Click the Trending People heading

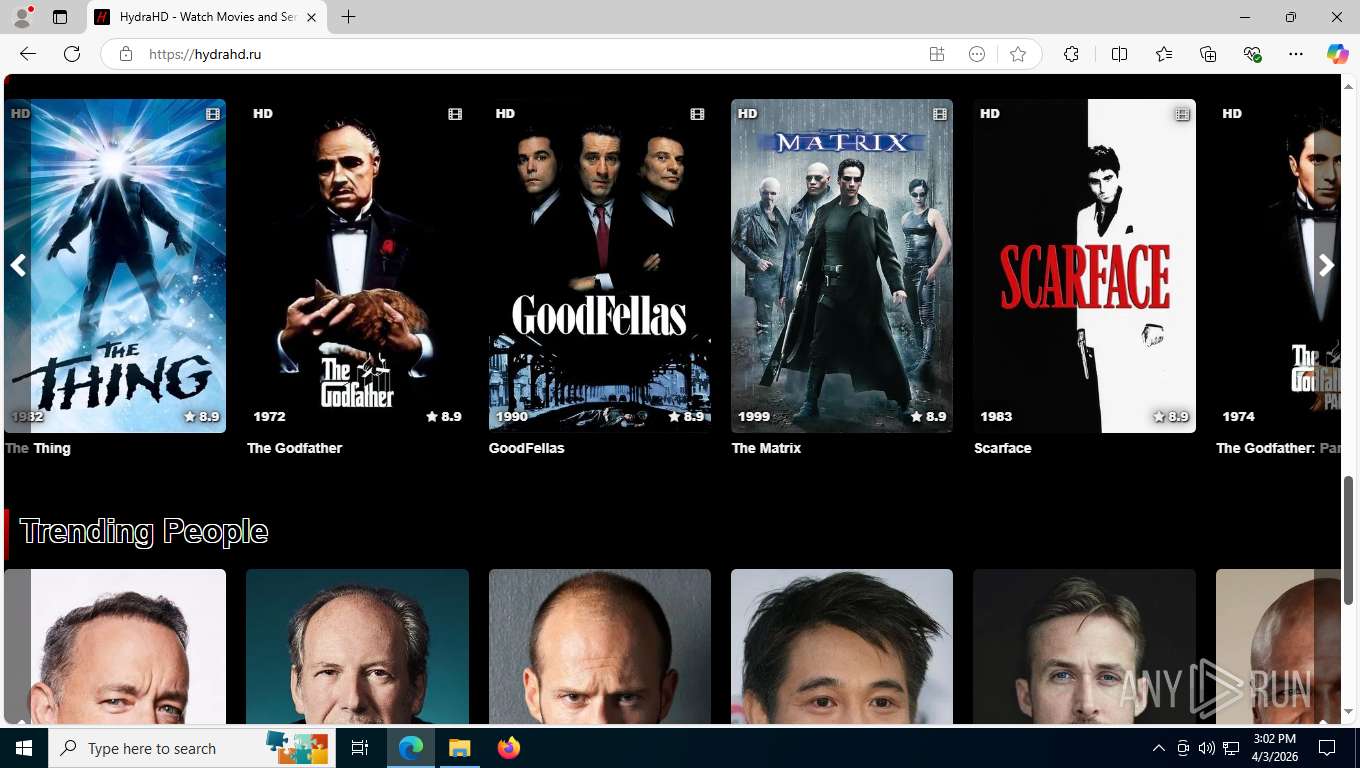click(x=144, y=531)
